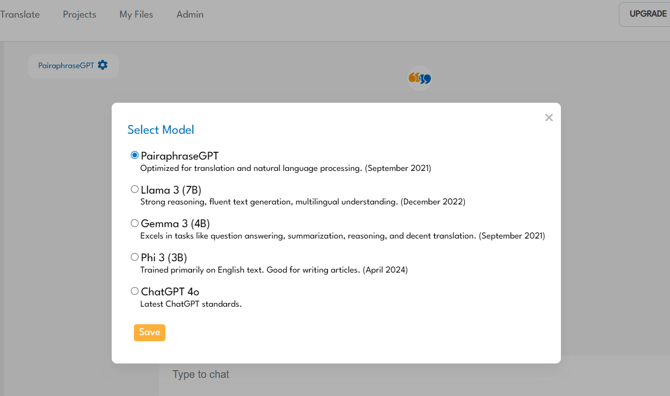Go to the Projects page
The width and height of the screenshot is (670, 396).
(x=79, y=15)
